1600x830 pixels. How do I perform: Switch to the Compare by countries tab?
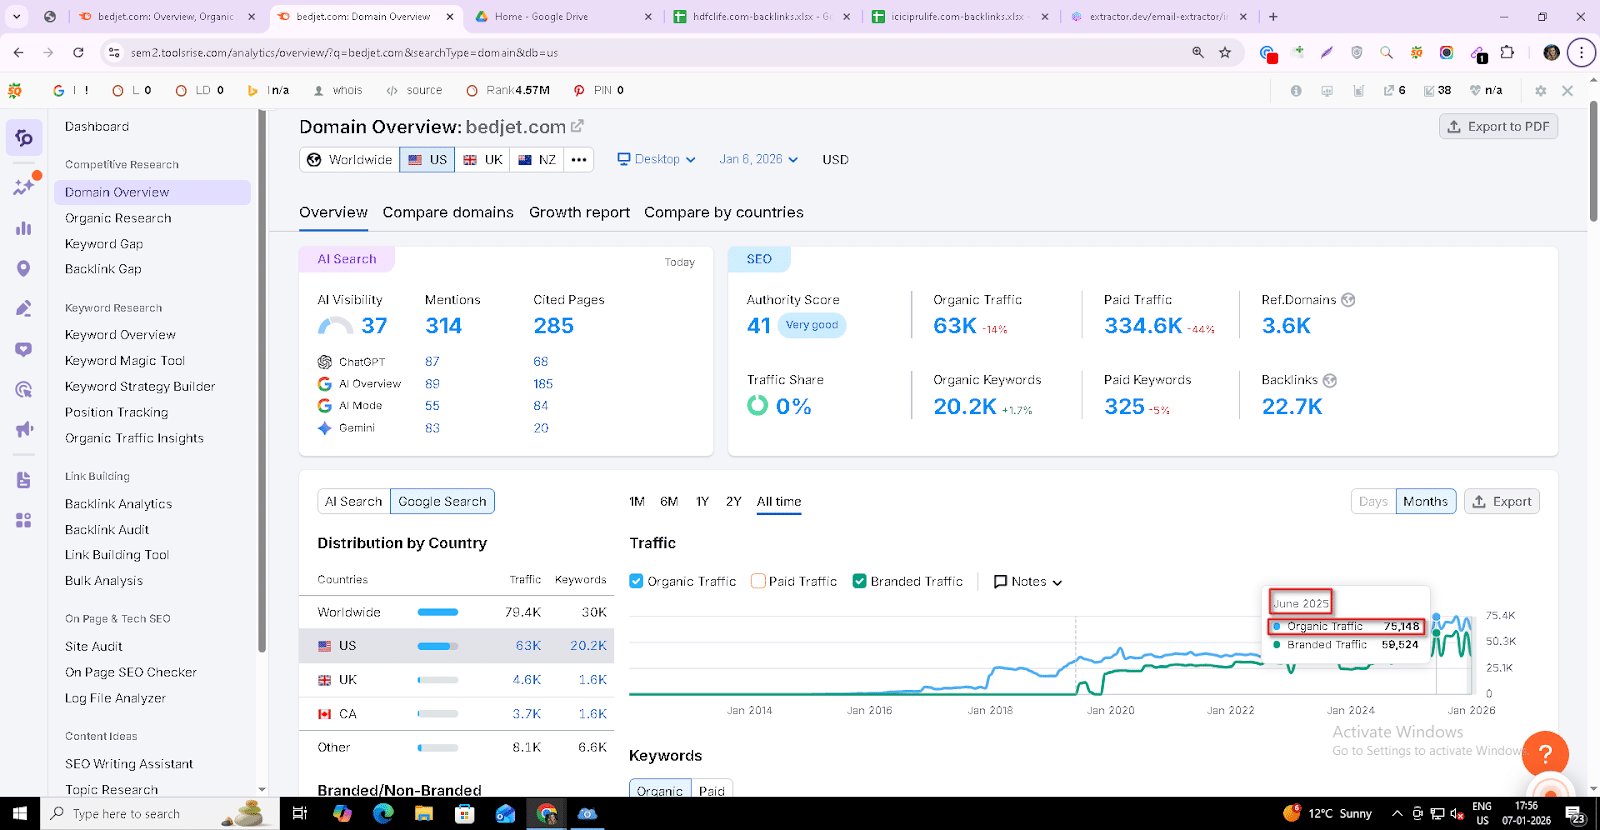pyautogui.click(x=724, y=212)
